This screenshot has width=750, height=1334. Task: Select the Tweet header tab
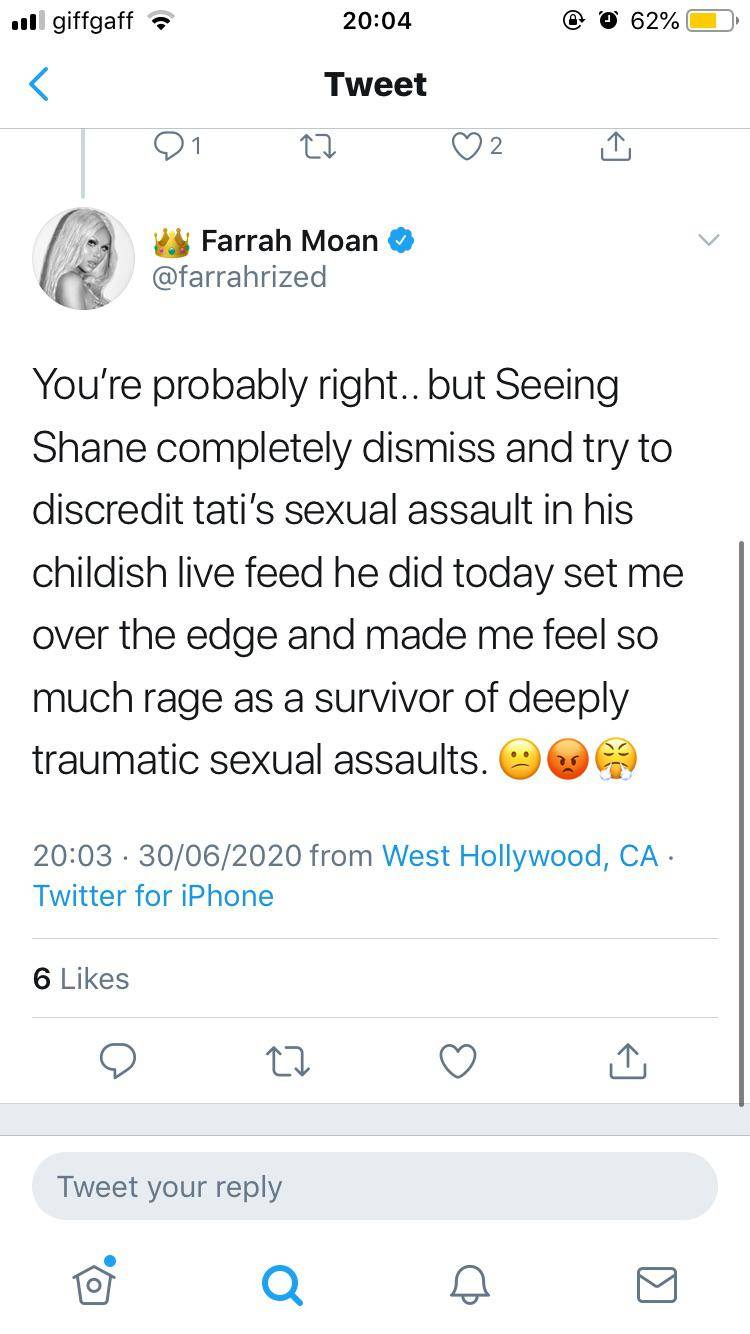pos(375,84)
